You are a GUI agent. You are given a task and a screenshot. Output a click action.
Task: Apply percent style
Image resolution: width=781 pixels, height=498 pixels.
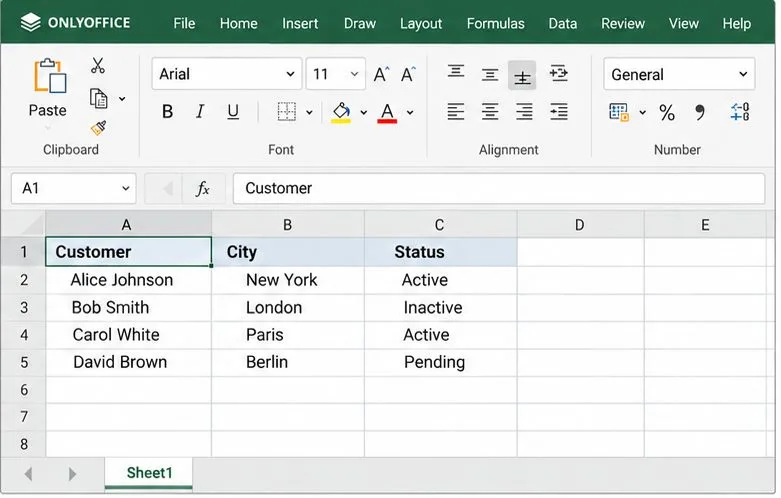point(667,113)
